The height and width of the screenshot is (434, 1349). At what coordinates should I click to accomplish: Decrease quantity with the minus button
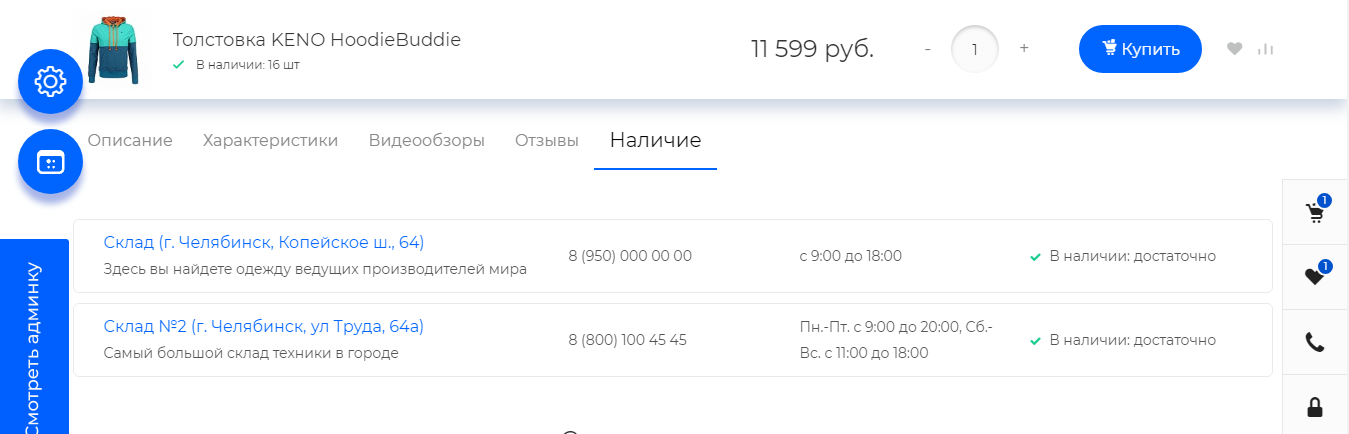(x=928, y=49)
